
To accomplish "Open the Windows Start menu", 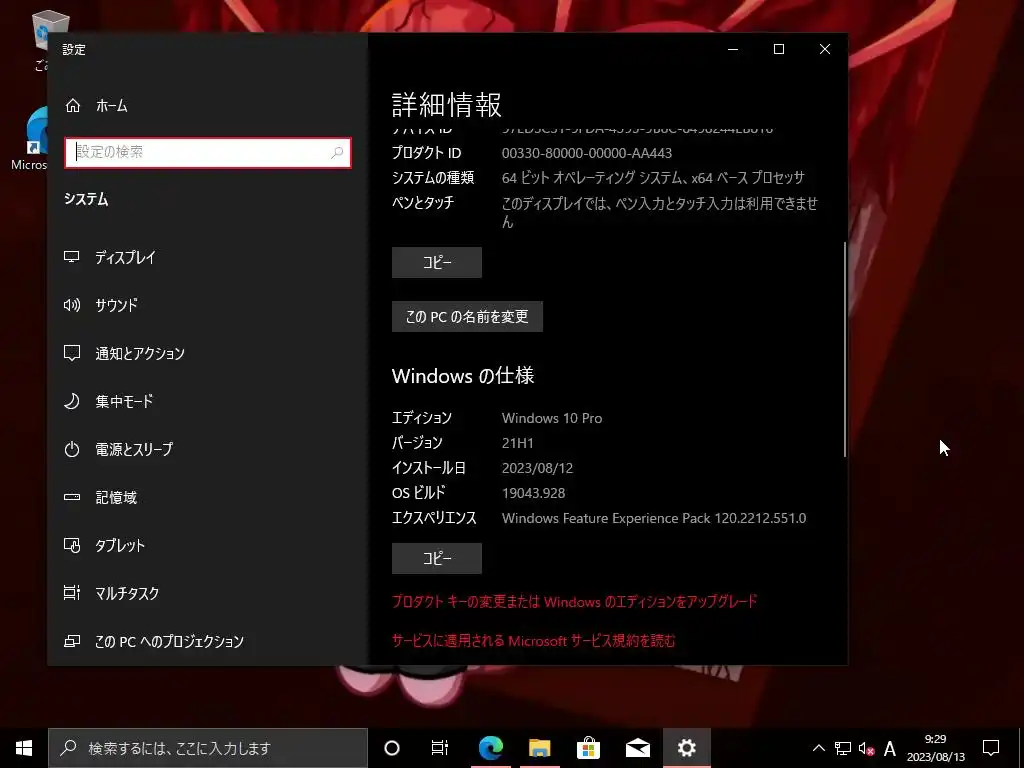I will point(24,748).
